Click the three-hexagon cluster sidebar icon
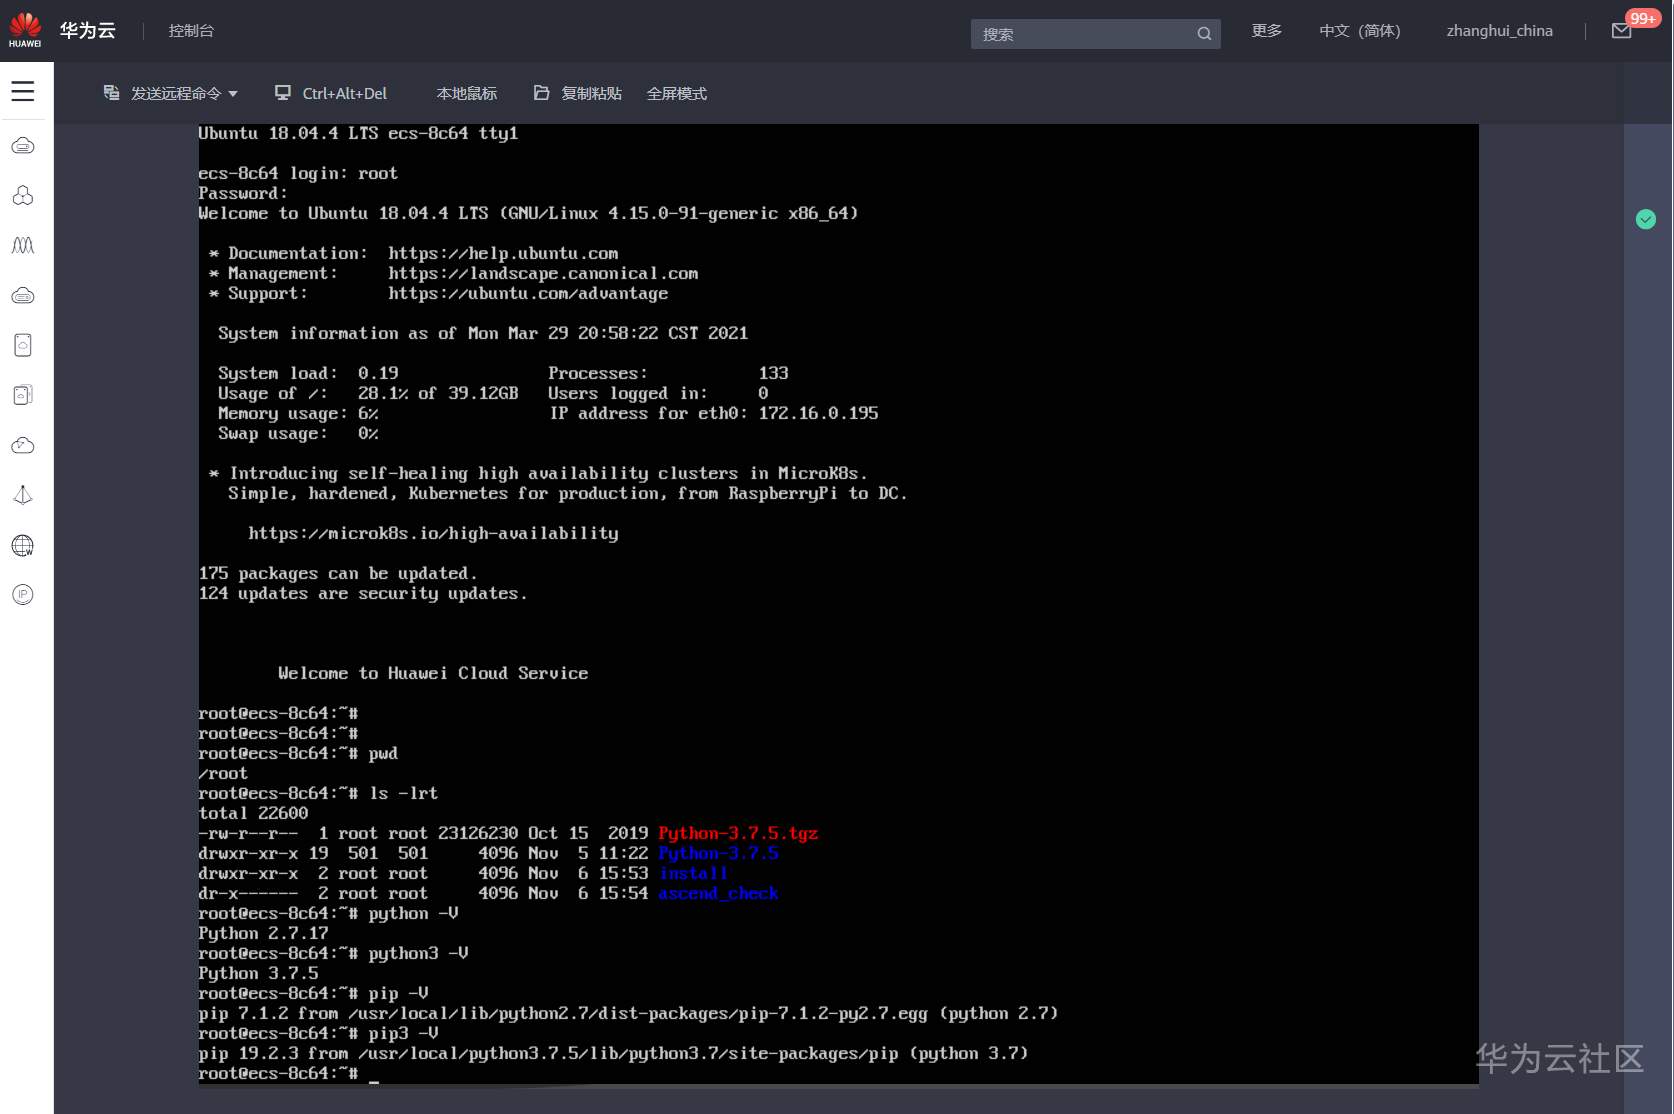The width and height of the screenshot is (1674, 1114). tap(23, 196)
